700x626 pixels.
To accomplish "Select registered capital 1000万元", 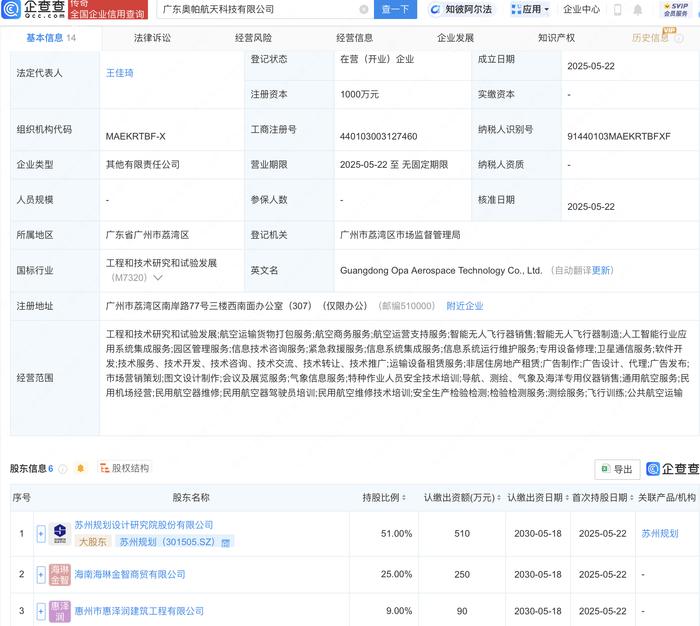I will pos(359,94).
